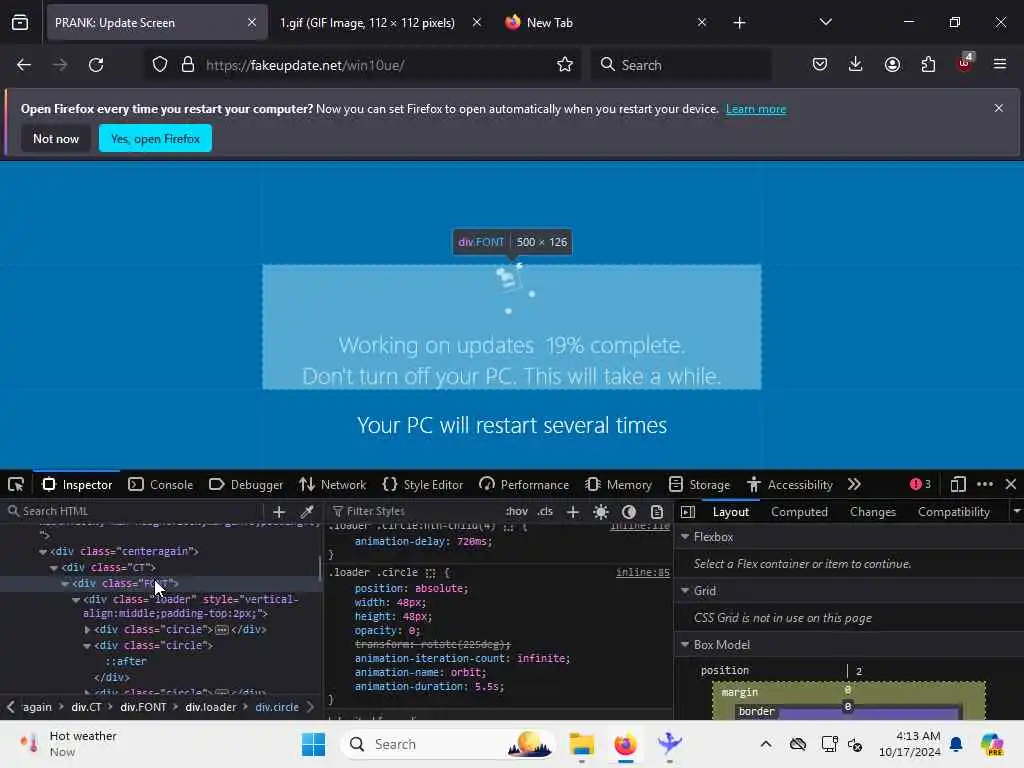The image size is (1024, 768).
Task: Click Yes, open Firefox button
Action: (155, 138)
